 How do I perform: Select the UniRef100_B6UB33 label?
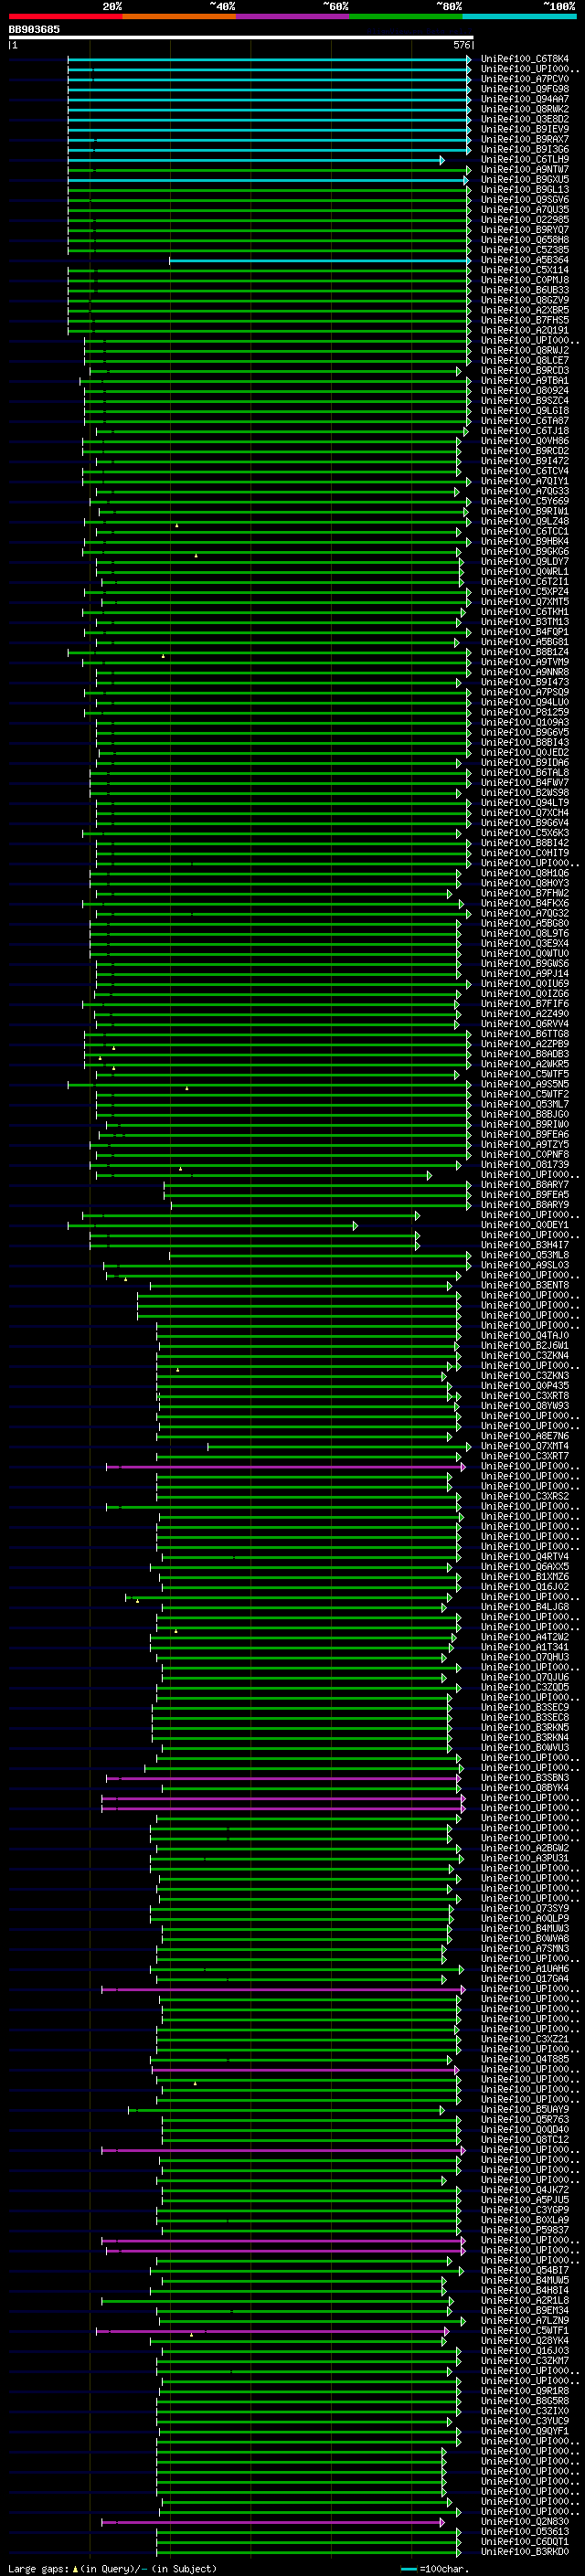(x=524, y=290)
